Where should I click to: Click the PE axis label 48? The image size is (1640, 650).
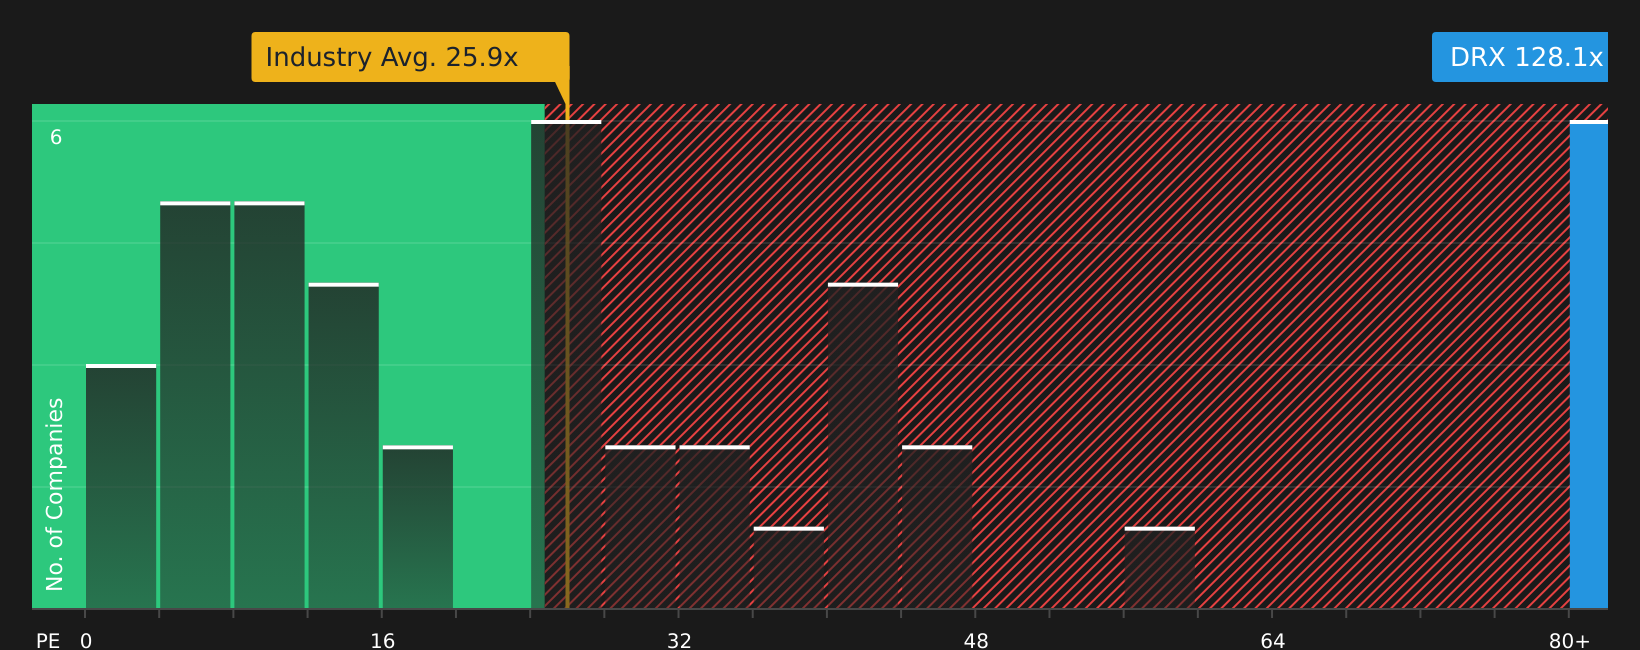coord(976,641)
